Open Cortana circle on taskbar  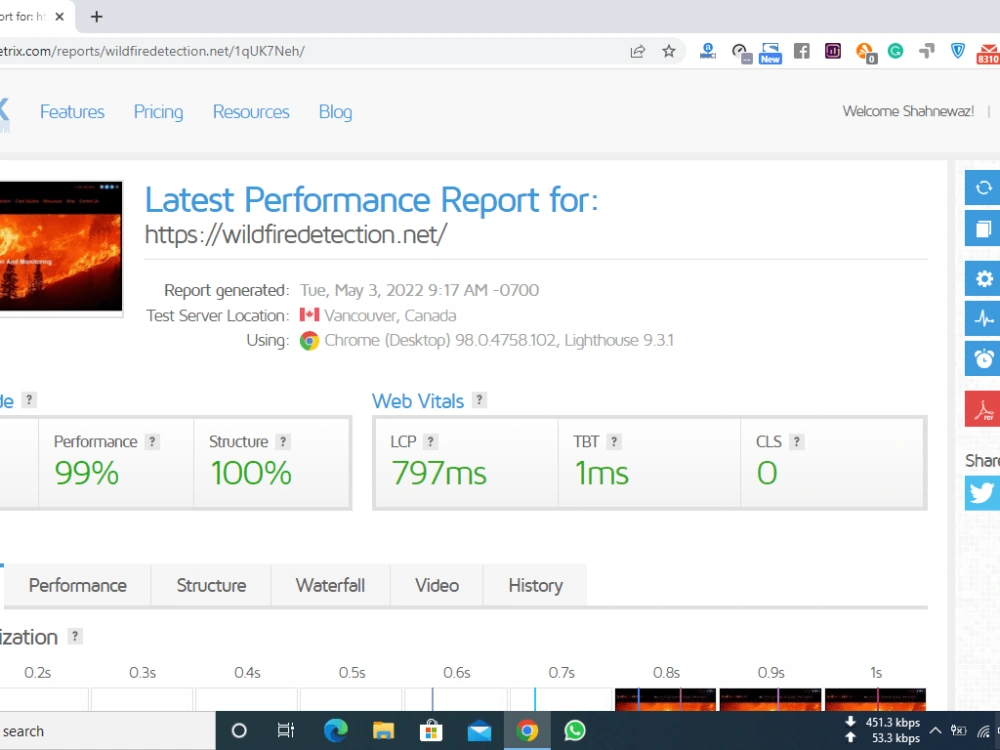pos(239,730)
